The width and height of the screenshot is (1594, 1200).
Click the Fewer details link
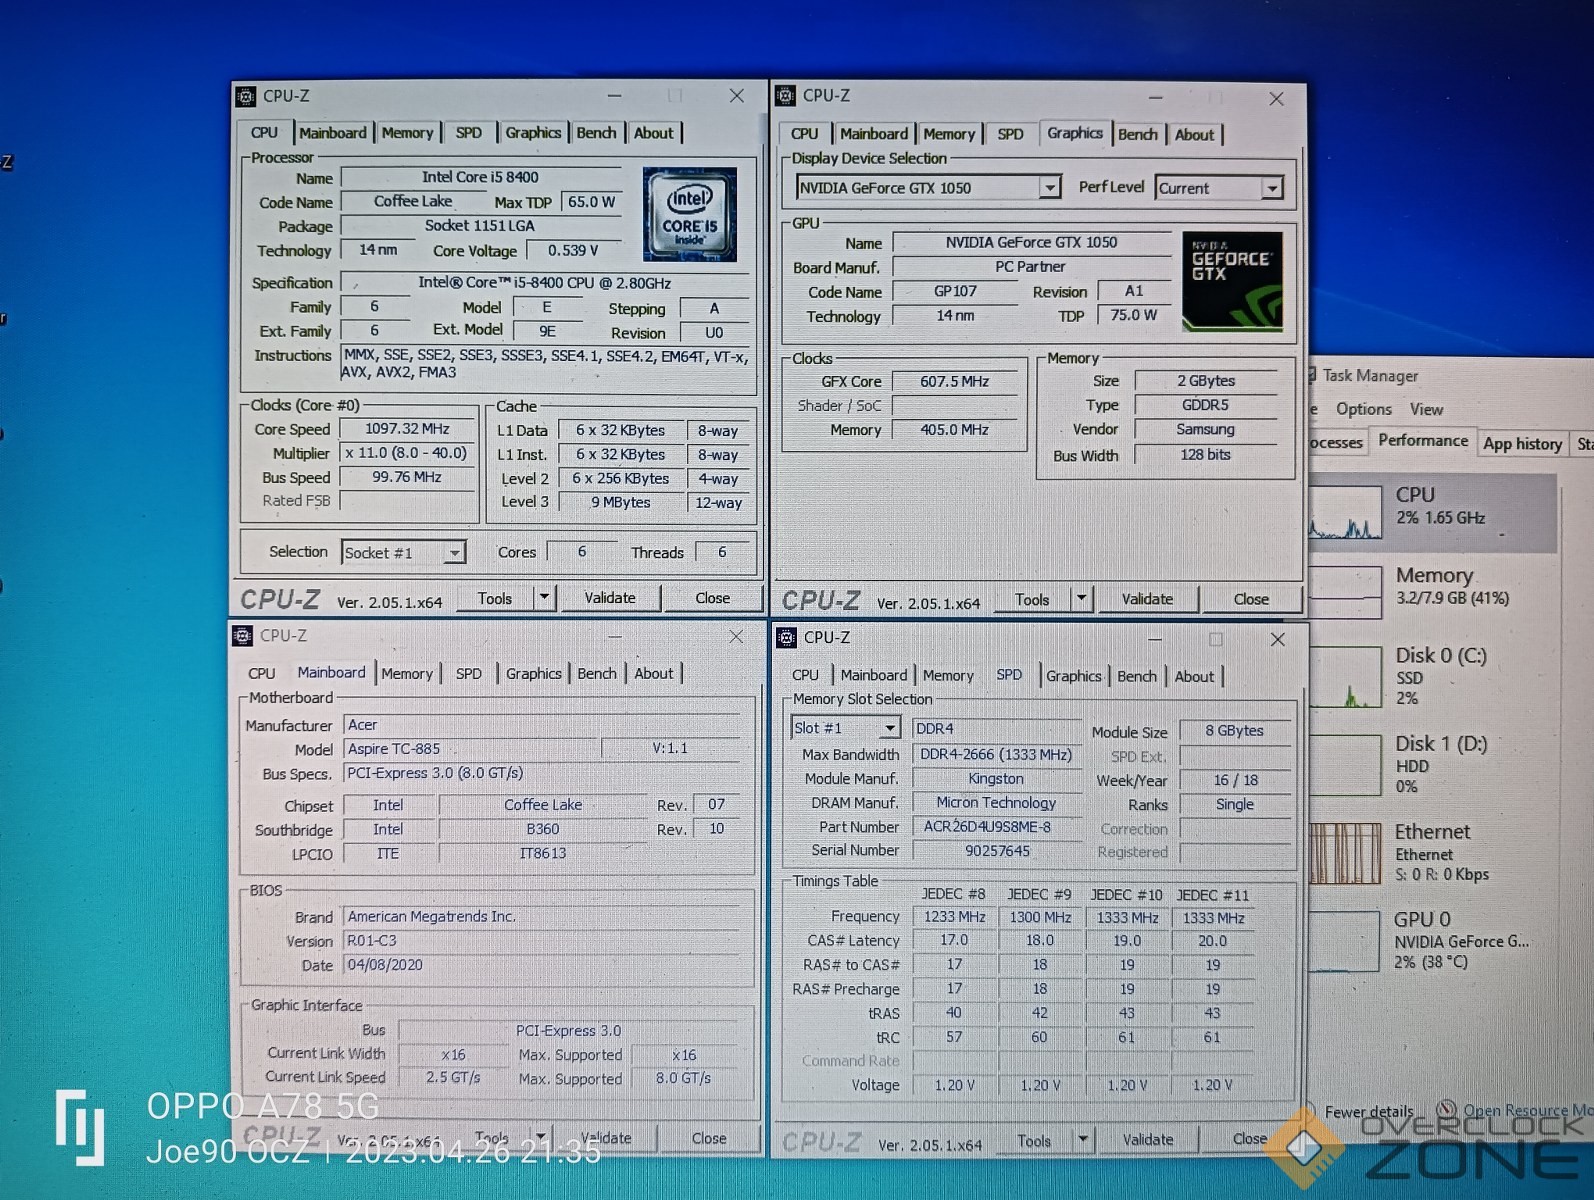1368,1112
